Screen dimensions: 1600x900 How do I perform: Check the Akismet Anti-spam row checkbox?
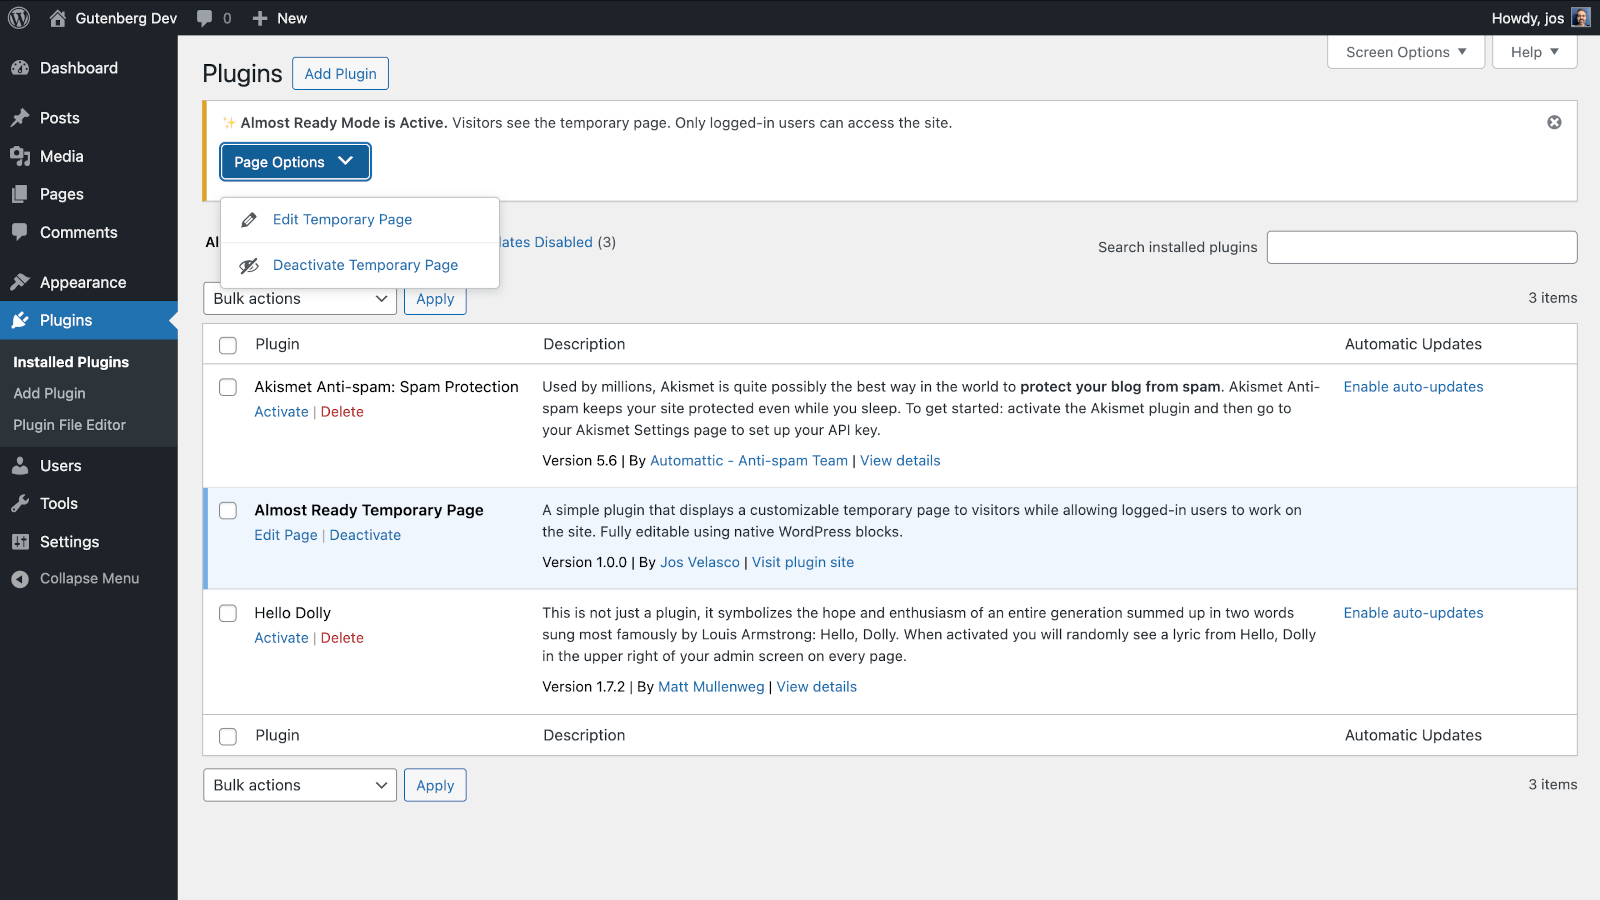(227, 387)
